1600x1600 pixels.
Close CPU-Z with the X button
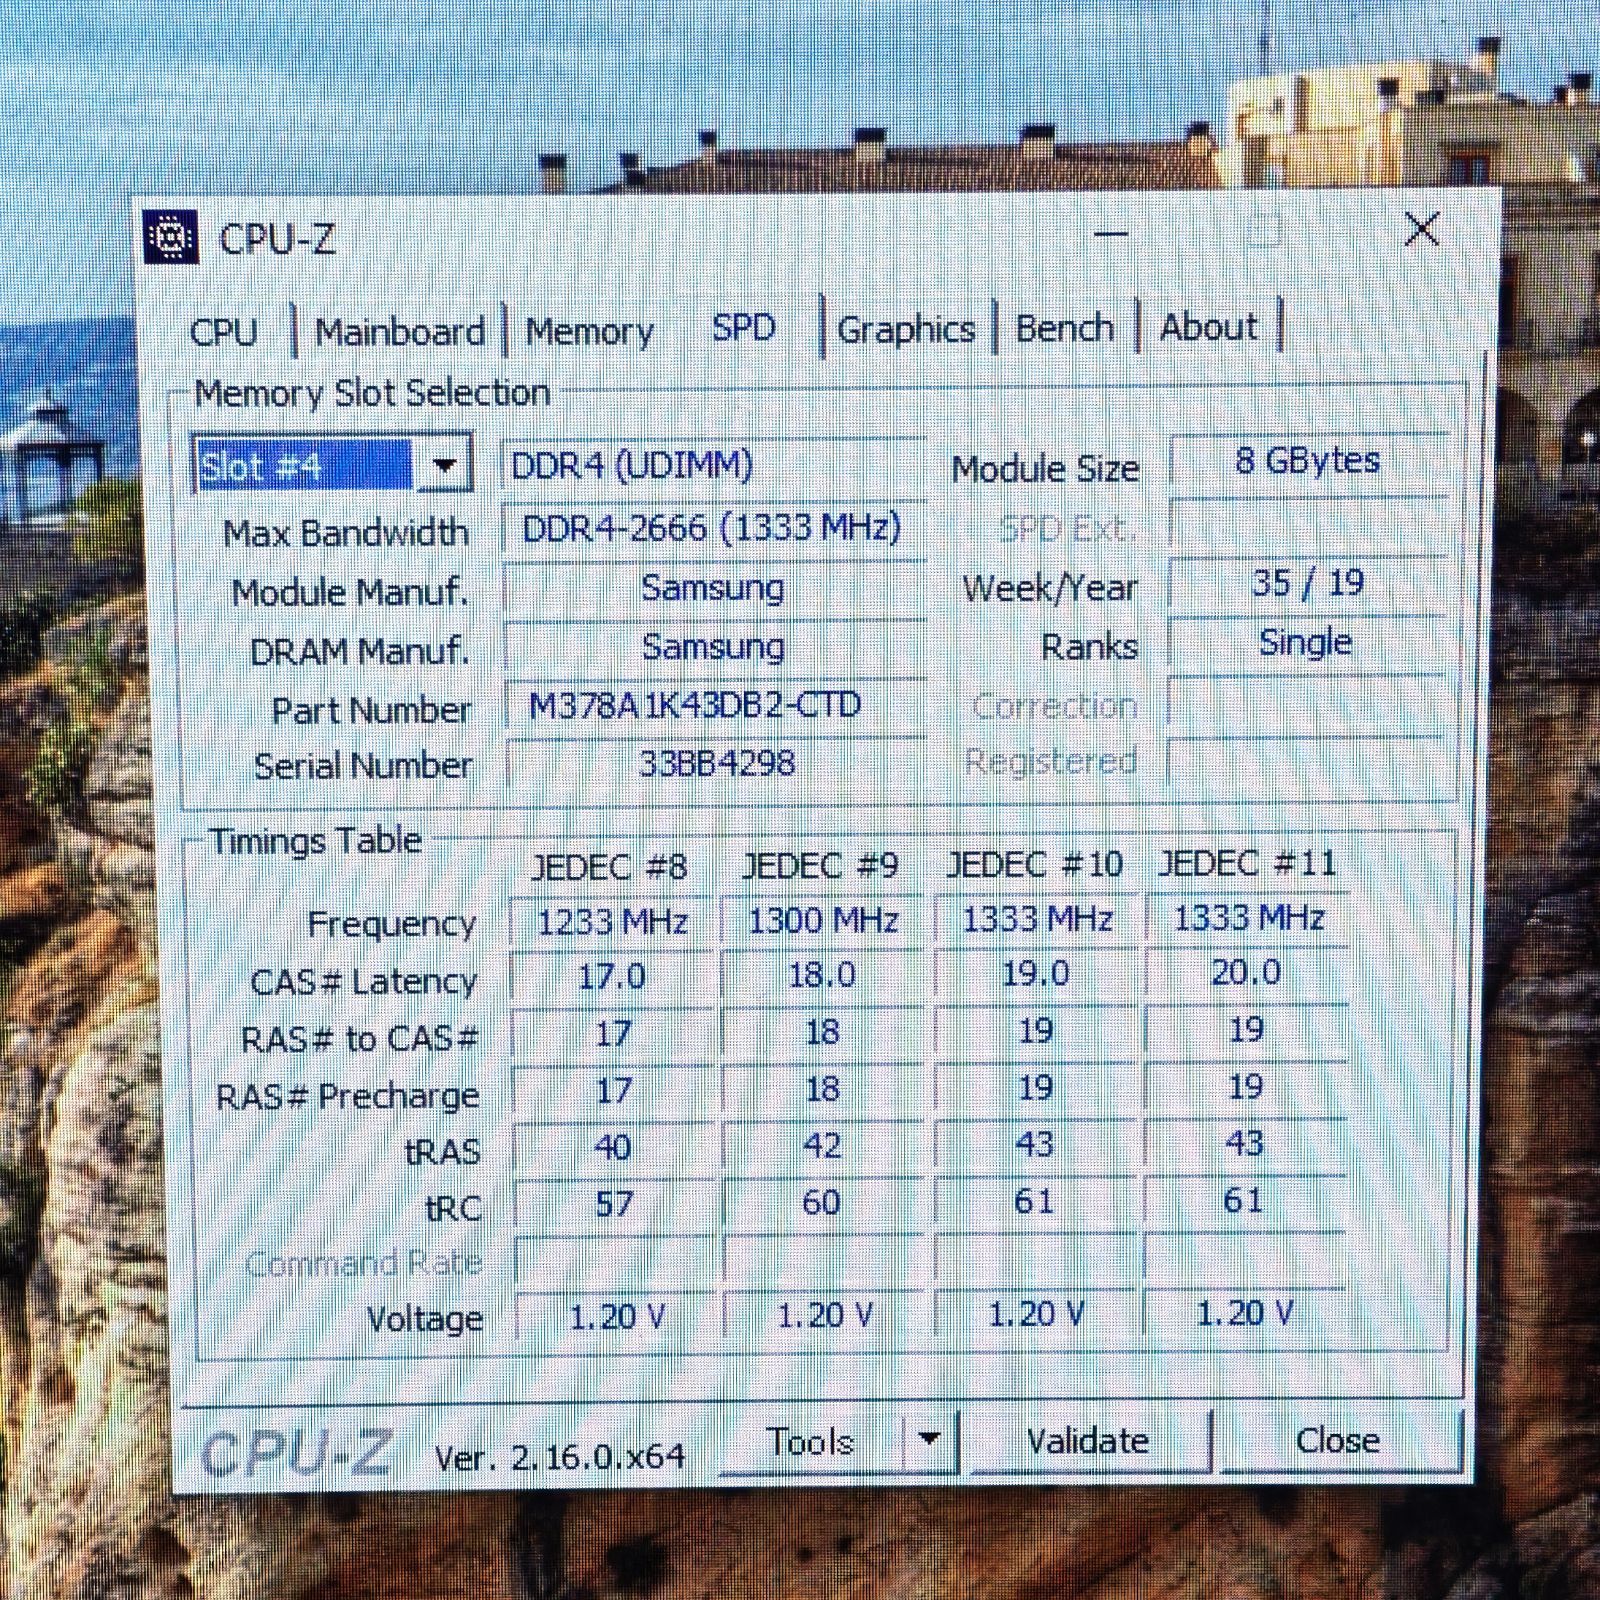pyautogui.click(x=1421, y=229)
